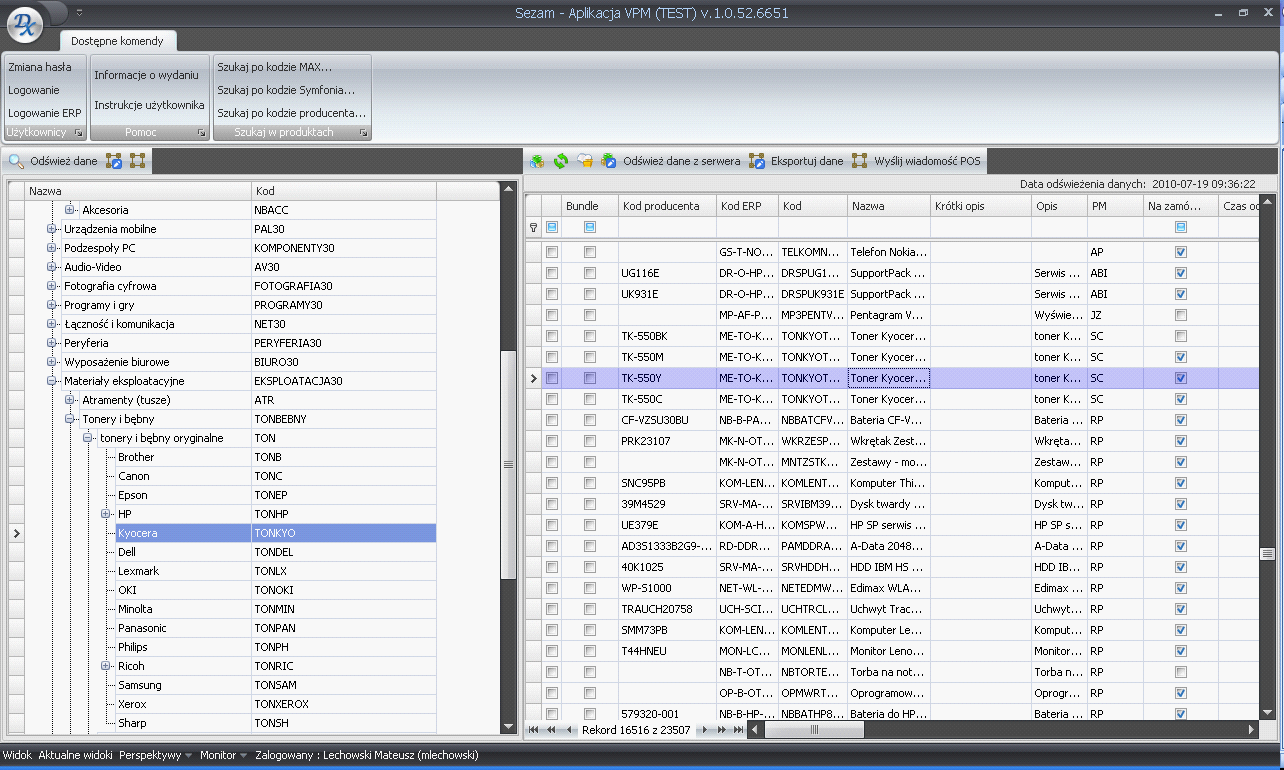Tick the Bundle checkbox for row SNC95PB
Screen dimensions: 1284x770
coord(590,483)
